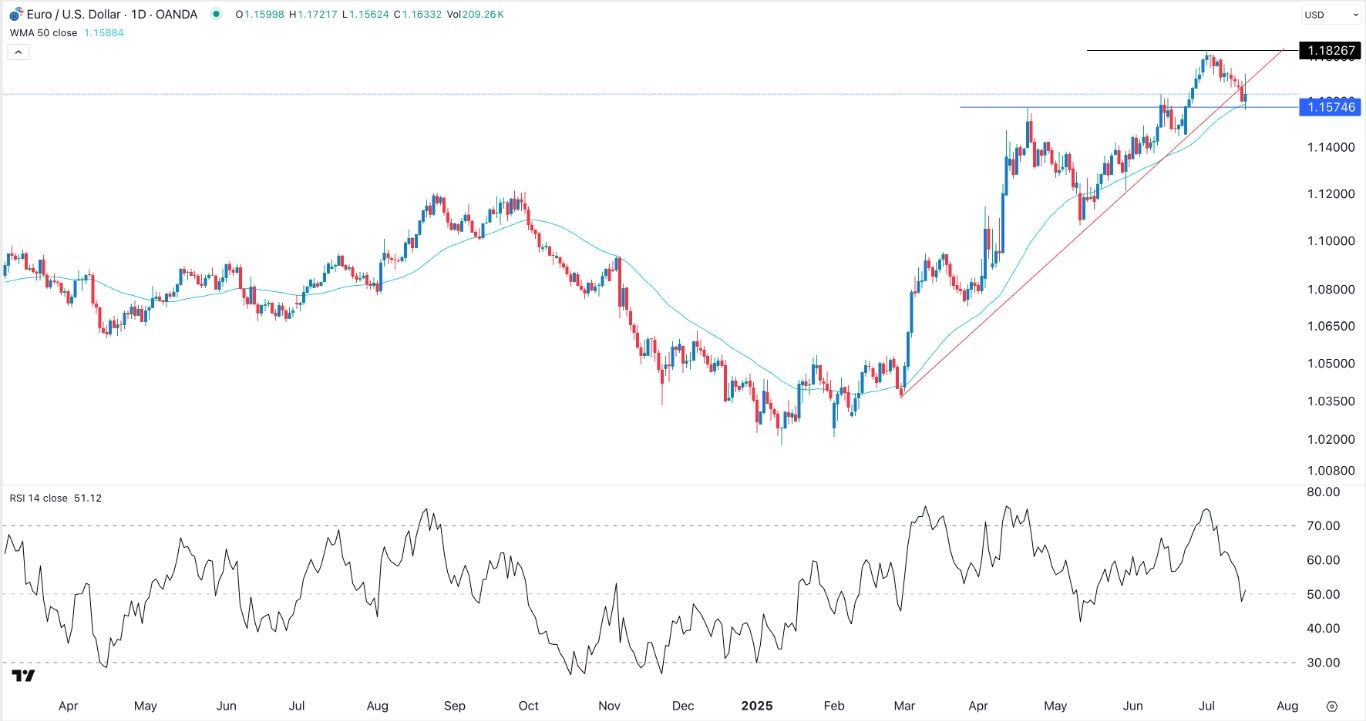
Task: Open chart settings gear on time axis
Action: click(x=1332, y=705)
